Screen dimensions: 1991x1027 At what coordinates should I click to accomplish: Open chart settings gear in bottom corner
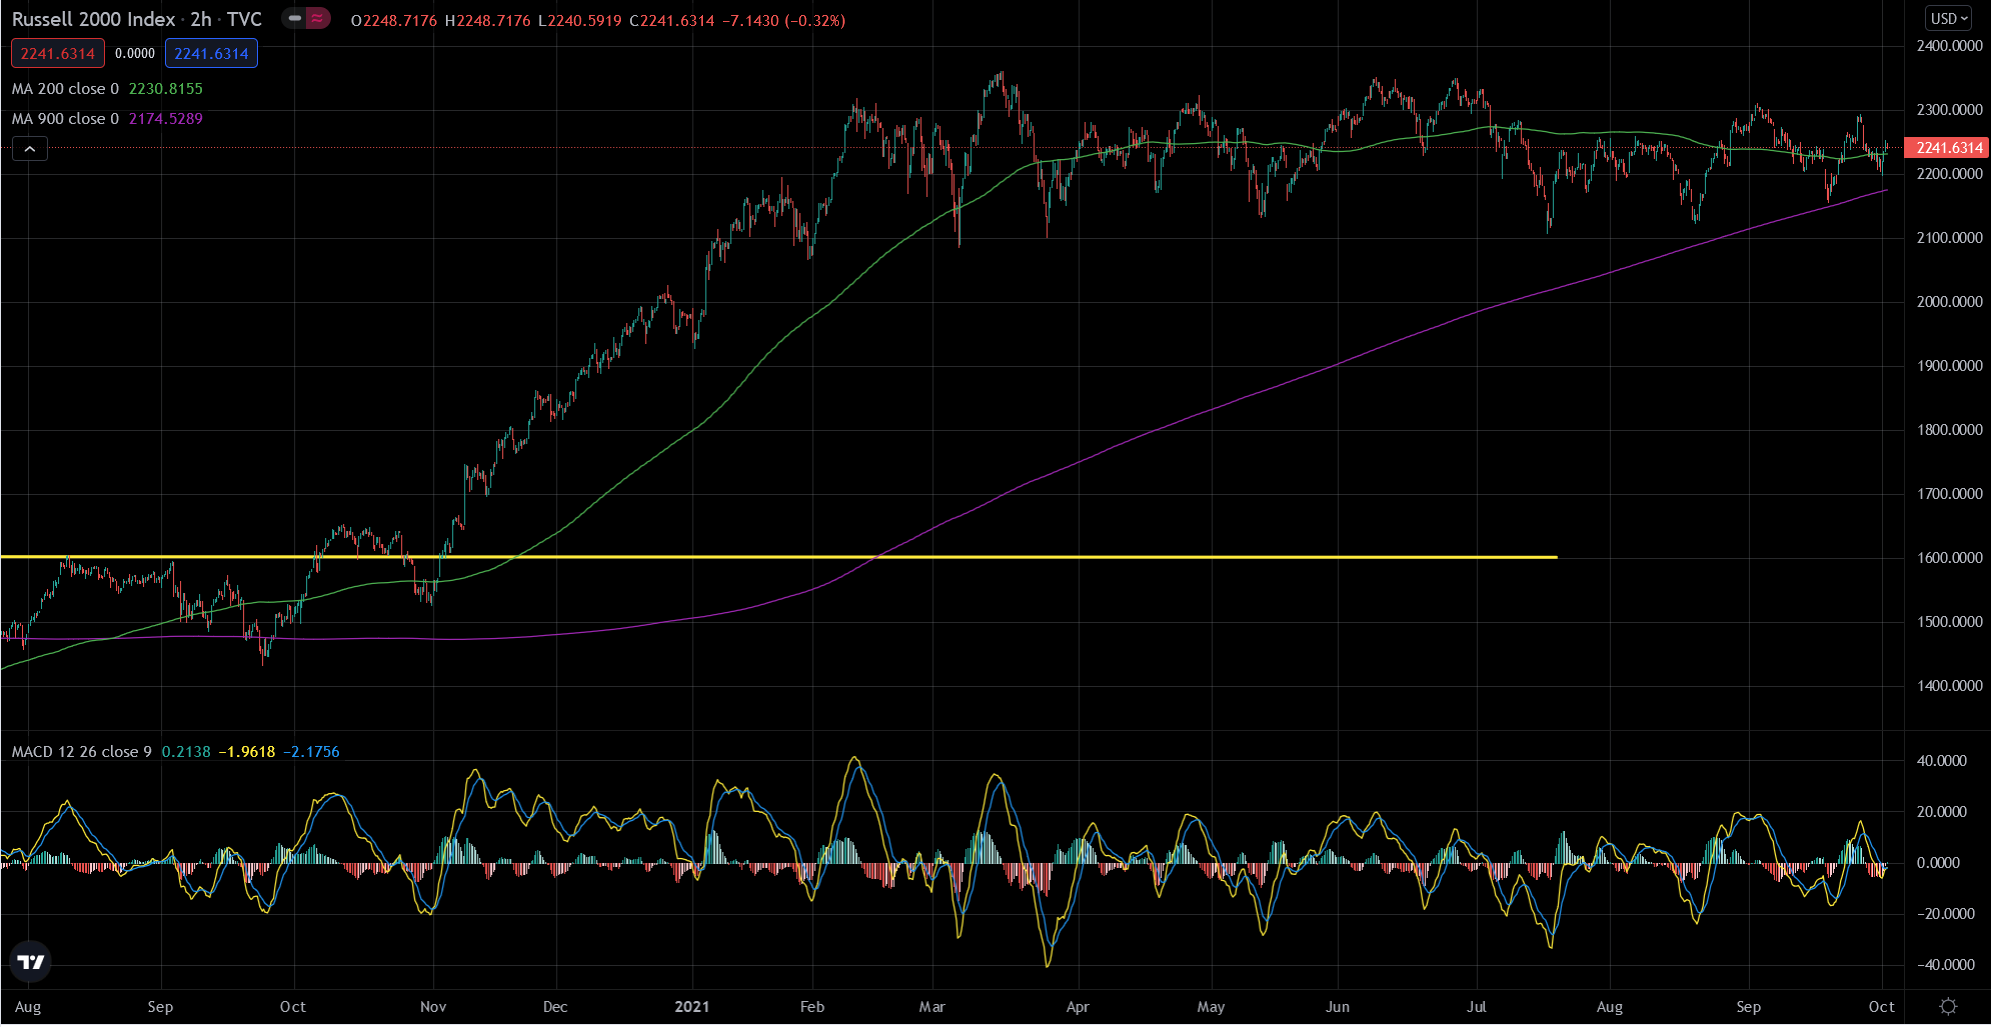pos(1948,1007)
